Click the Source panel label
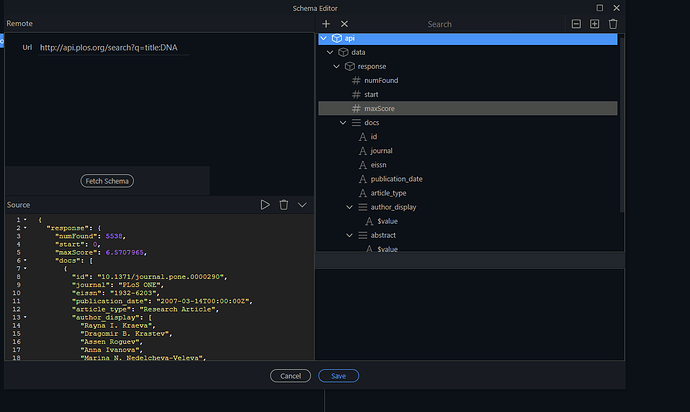The image size is (690, 412). (18, 205)
